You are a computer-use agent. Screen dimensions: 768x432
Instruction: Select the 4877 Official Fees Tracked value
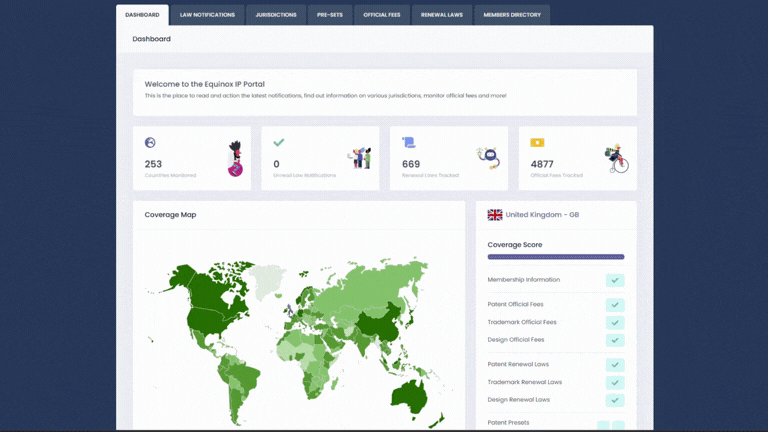(x=542, y=164)
